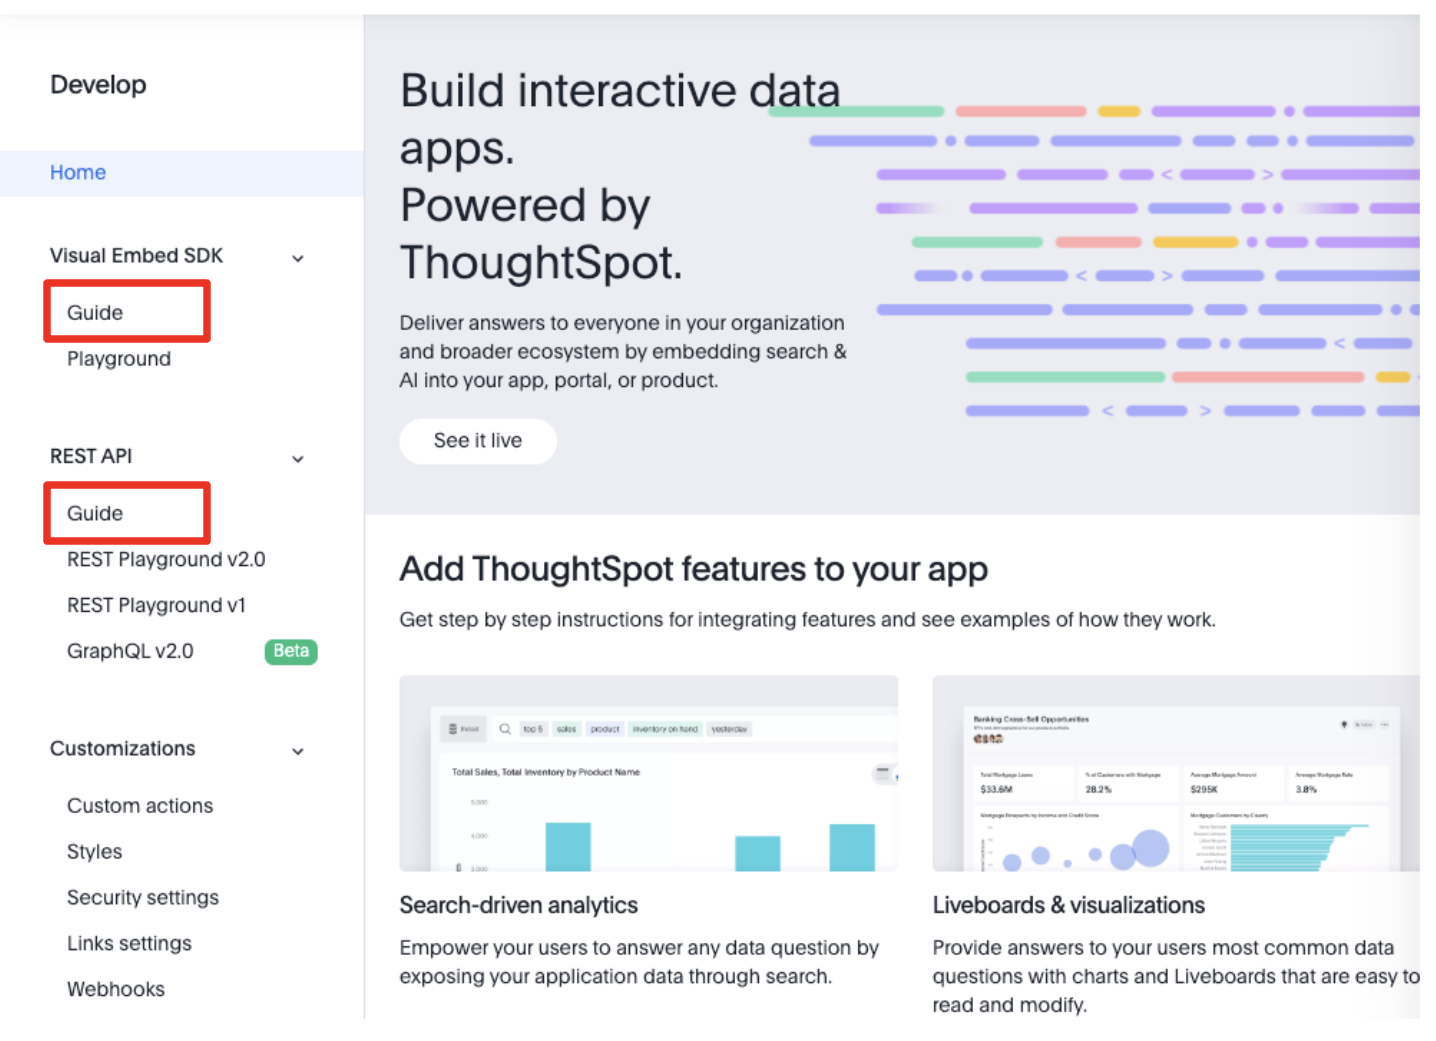Image resolution: width=1436 pixels, height=1041 pixels.
Task: Open the Visual Embed SDK Playground
Action: tap(119, 358)
